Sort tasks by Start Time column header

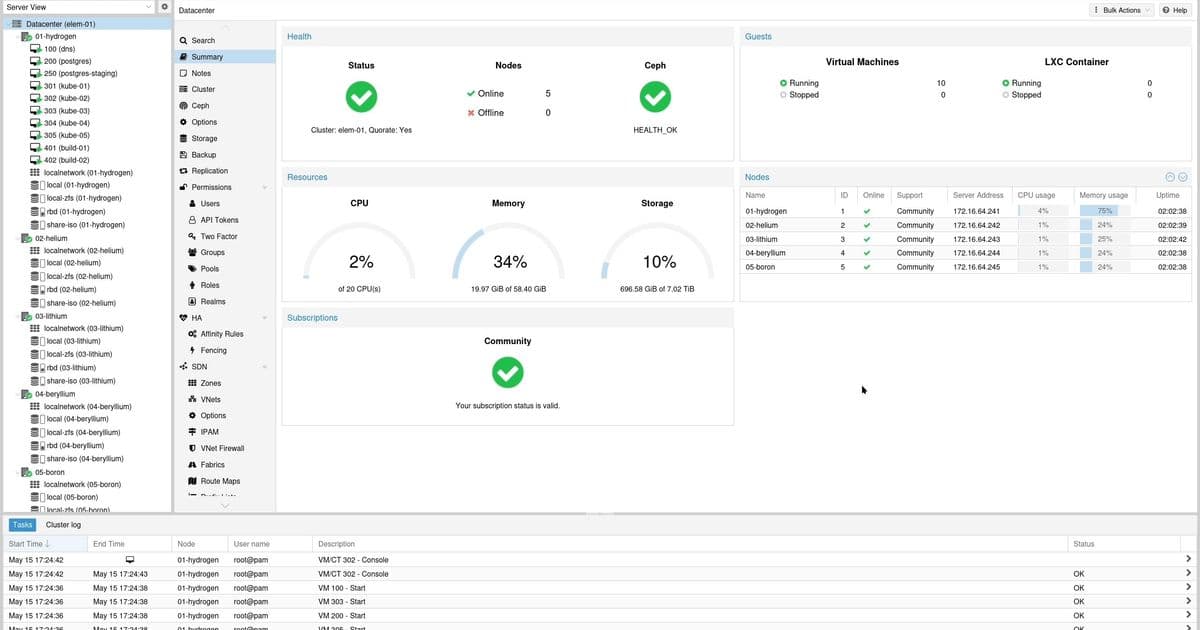[44, 544]
